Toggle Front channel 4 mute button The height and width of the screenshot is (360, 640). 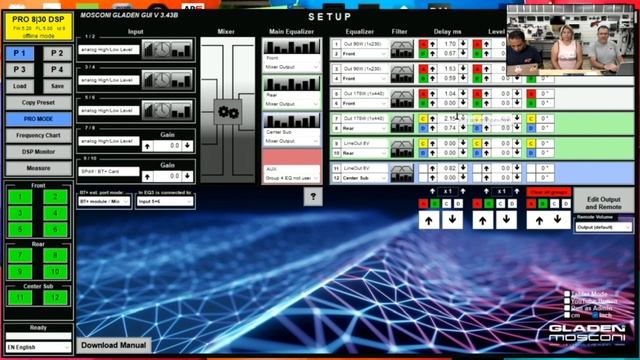[x=55, y=213]
